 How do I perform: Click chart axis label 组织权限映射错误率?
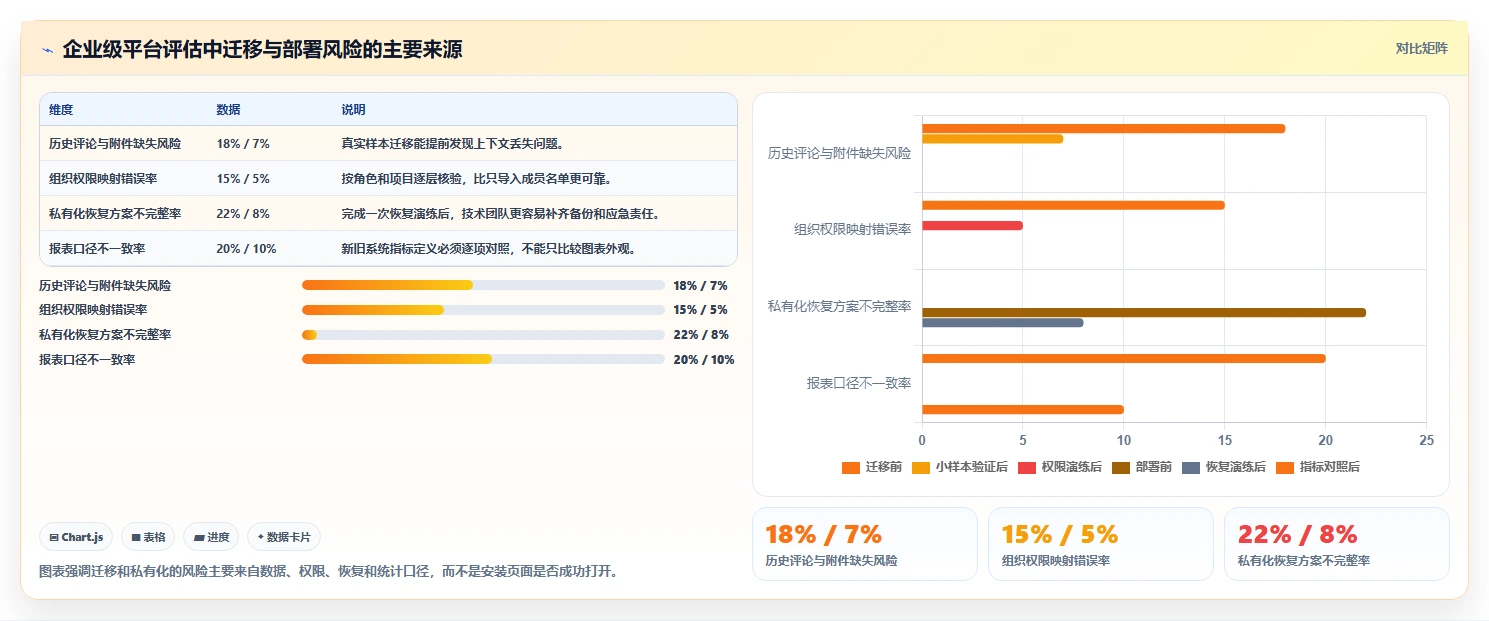point(852,230)
